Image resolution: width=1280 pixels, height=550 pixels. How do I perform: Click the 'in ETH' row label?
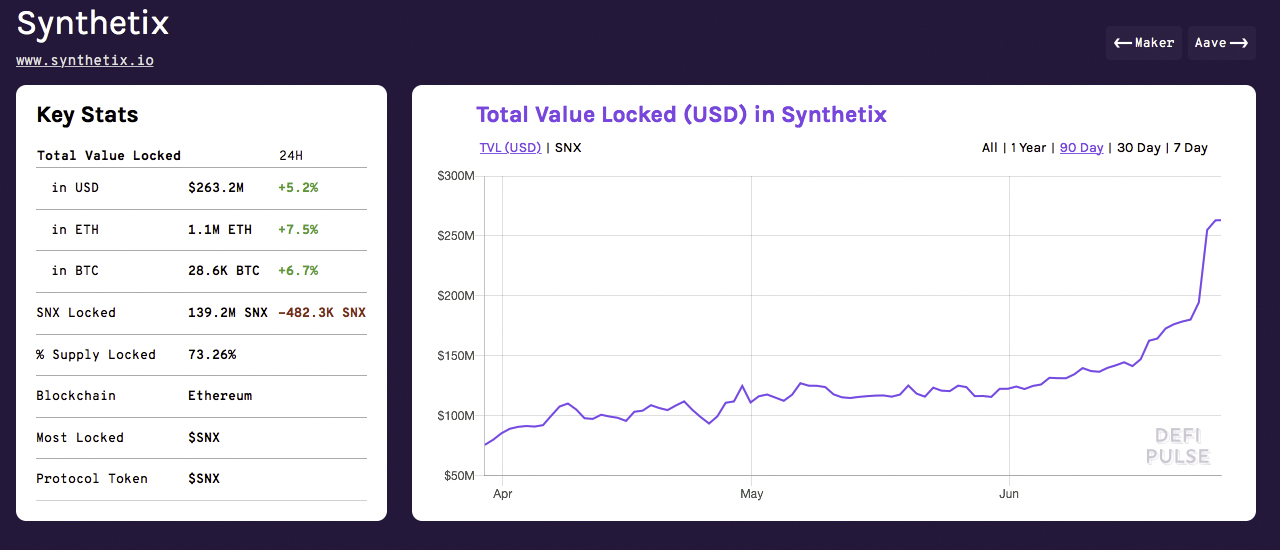click(76, 230)
